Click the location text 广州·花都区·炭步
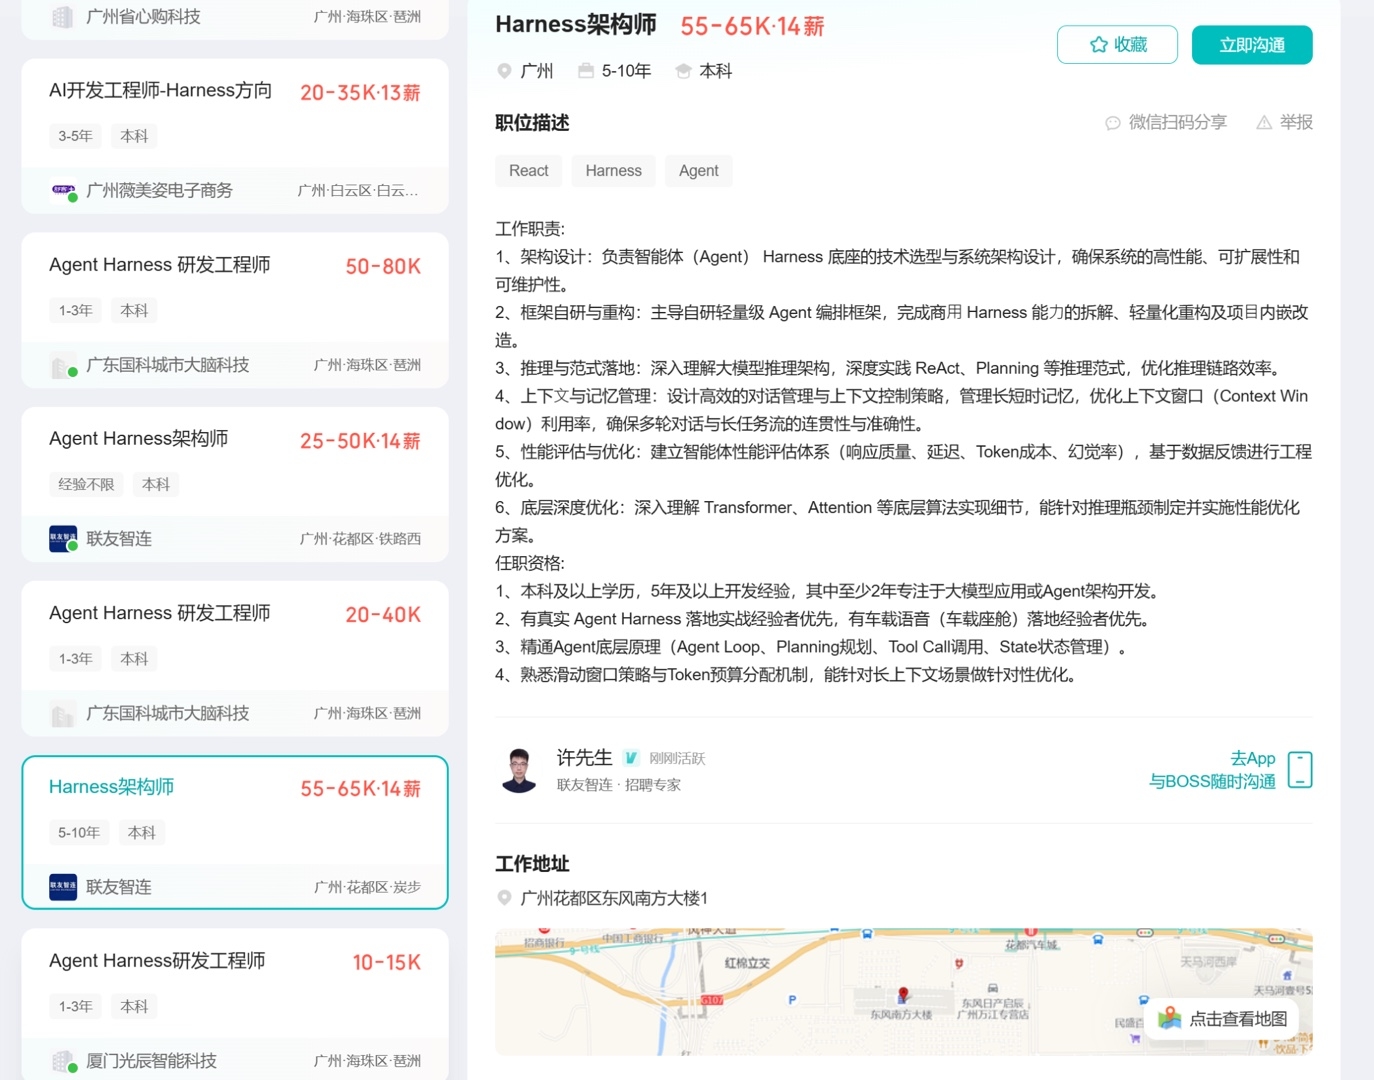The width and height of the screenshot is (1374, 1080). click(x=367, y=887)
